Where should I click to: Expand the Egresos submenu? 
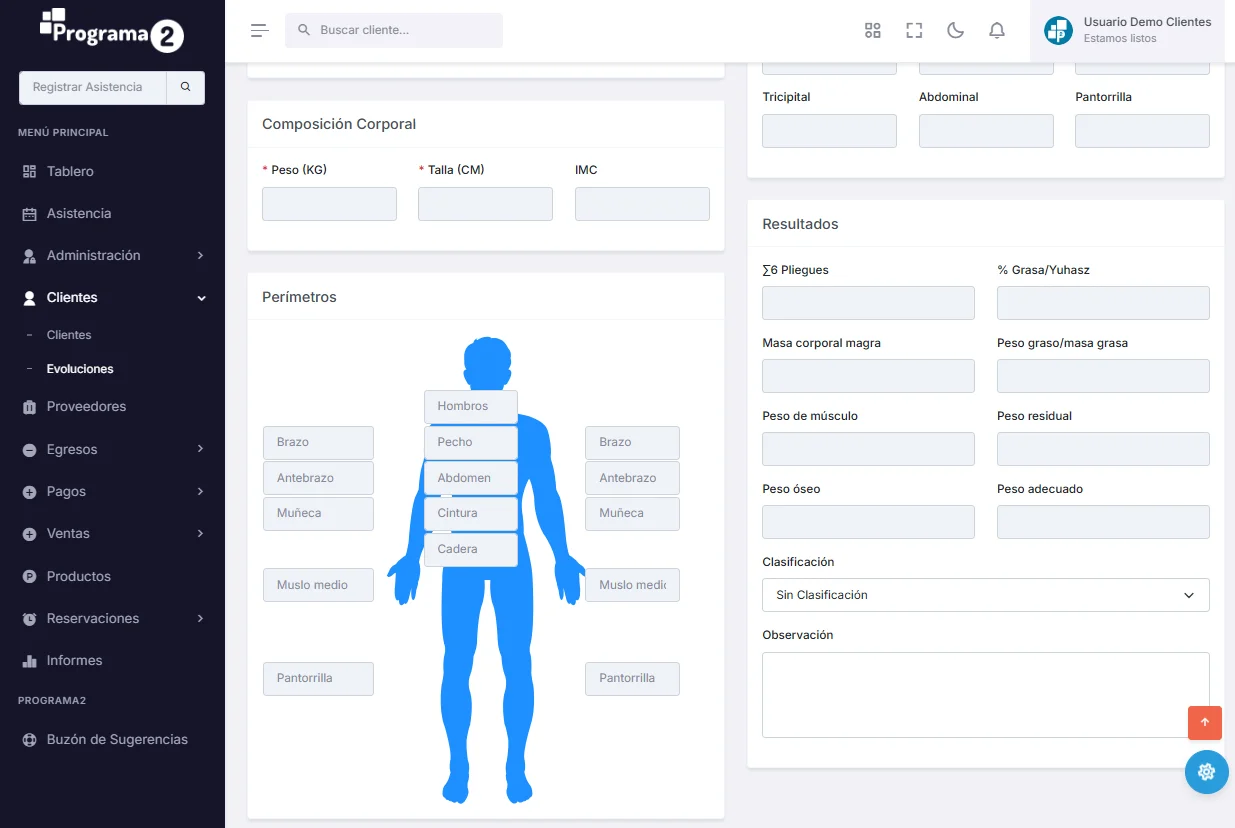112,449
